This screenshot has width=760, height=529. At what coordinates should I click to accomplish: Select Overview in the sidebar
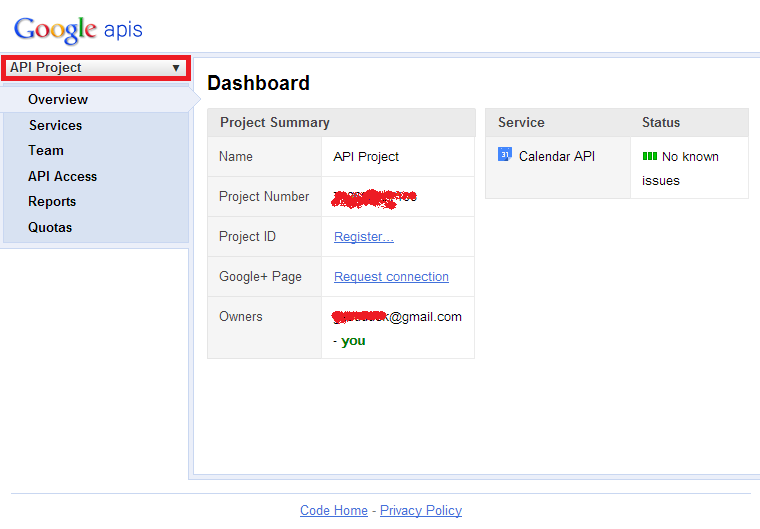point(58,99)
